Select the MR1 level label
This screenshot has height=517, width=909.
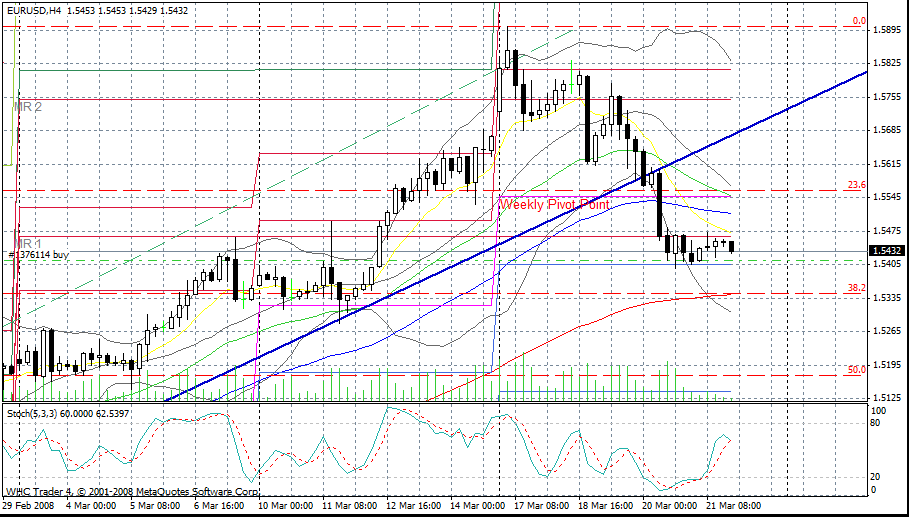pyautogui.click(x=27, y=243)
